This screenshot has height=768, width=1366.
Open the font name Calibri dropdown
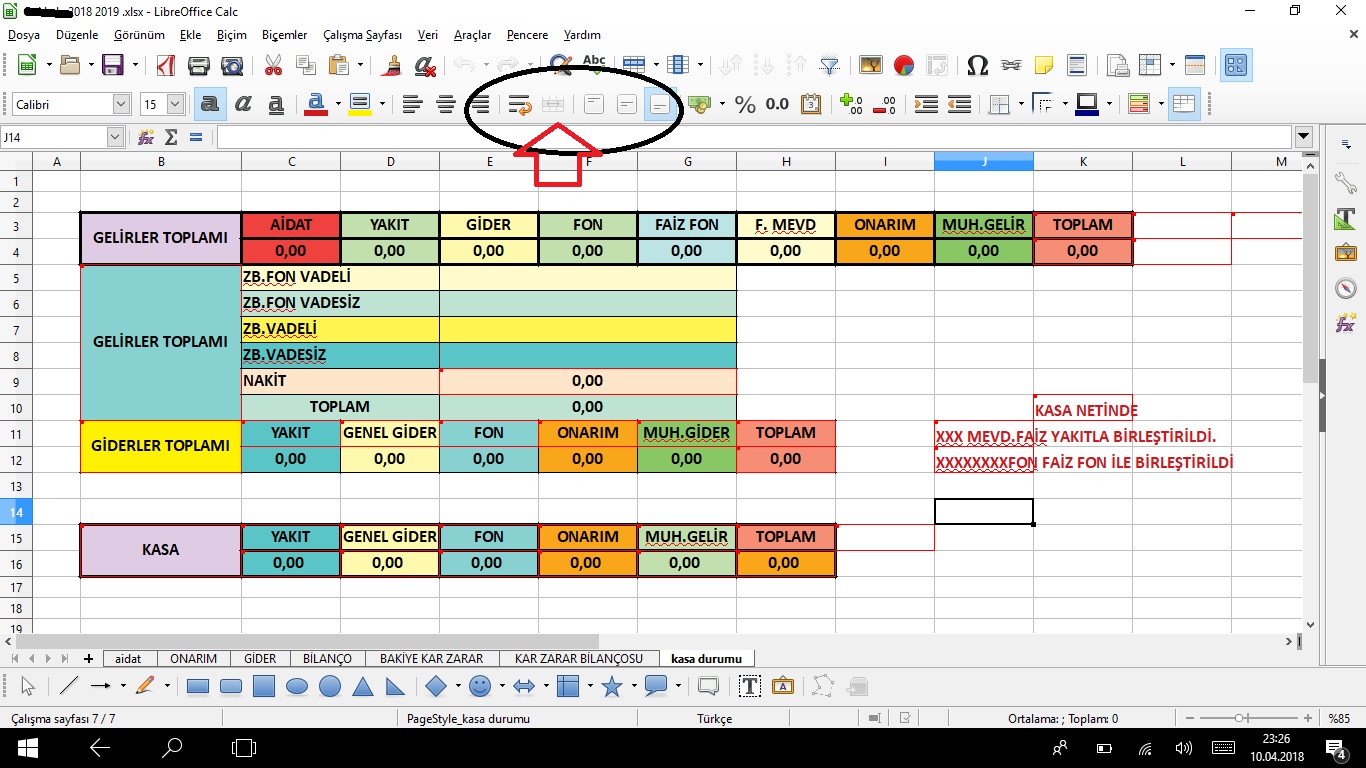point(122,104)
